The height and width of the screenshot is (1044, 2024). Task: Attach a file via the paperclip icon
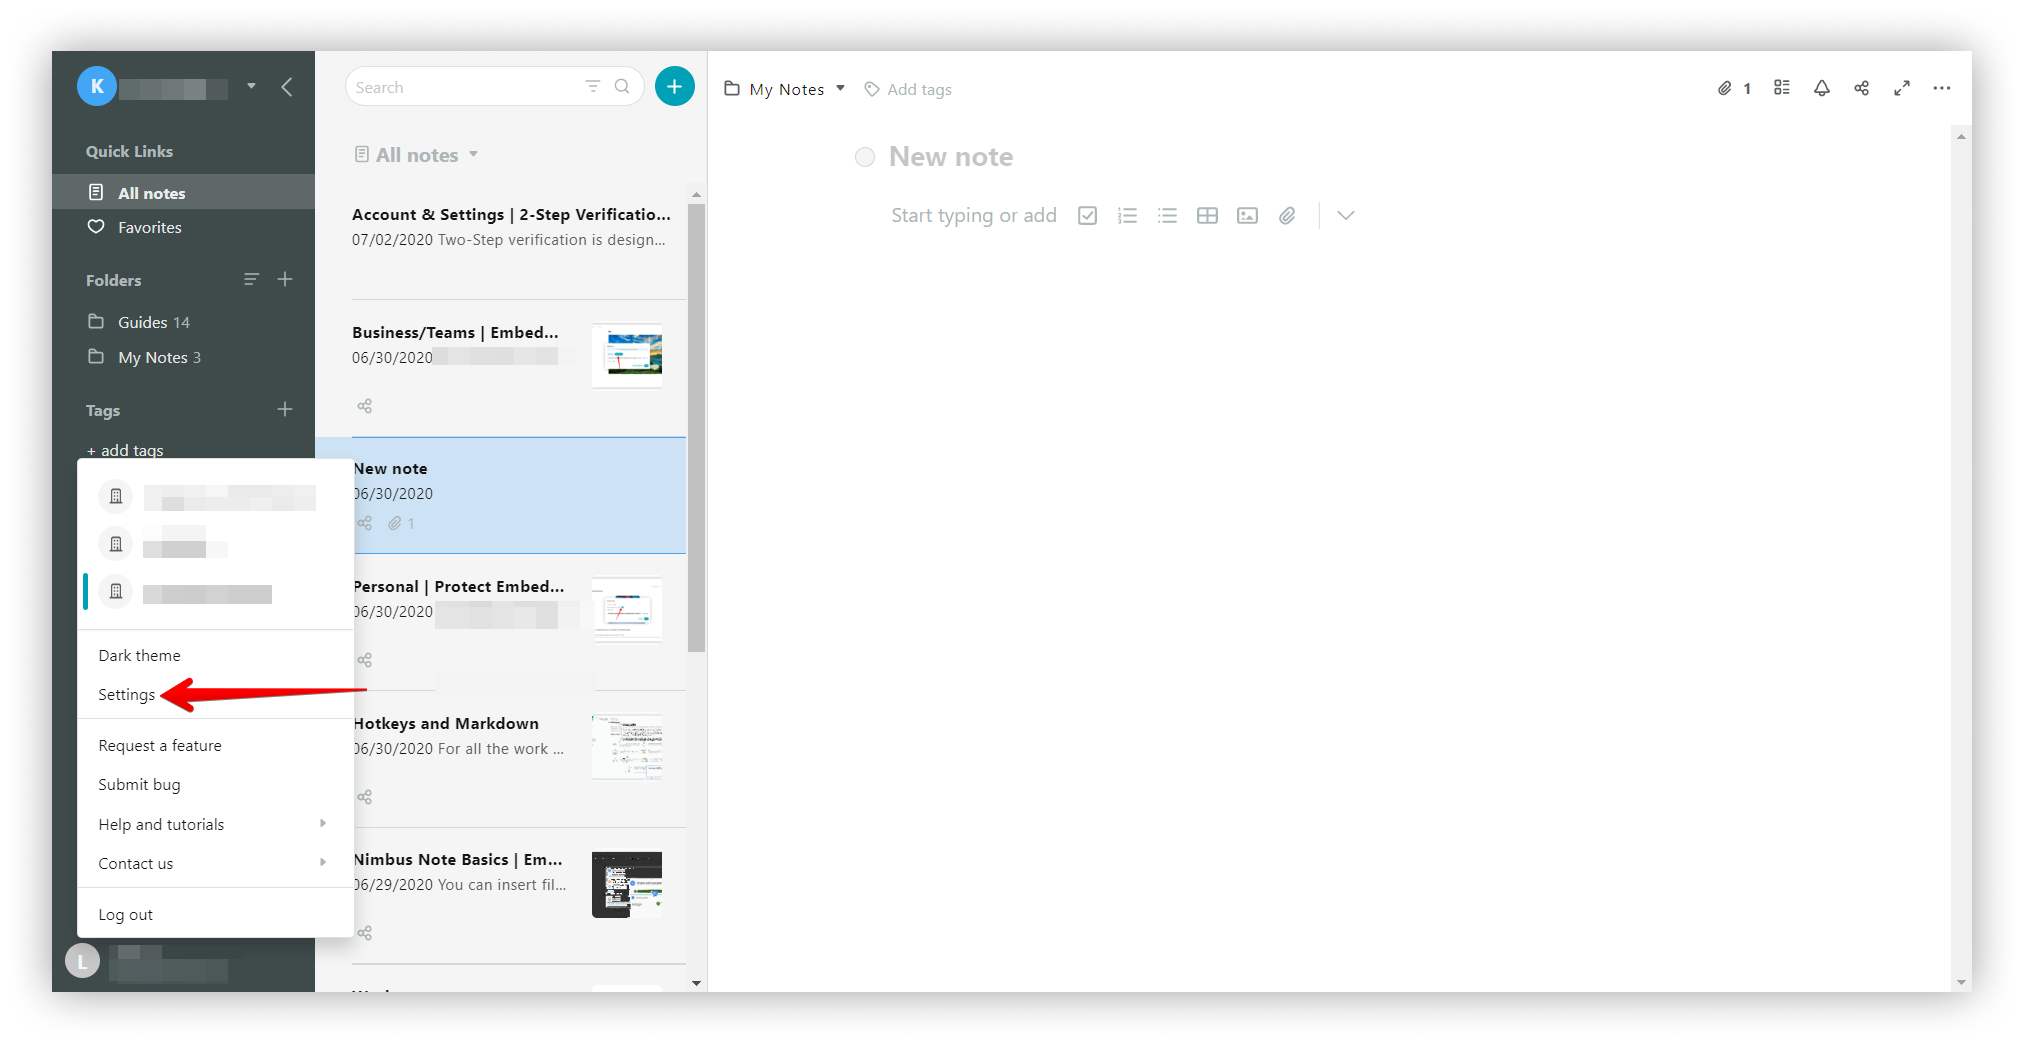pyautogui.click(x=1288, y=215)
